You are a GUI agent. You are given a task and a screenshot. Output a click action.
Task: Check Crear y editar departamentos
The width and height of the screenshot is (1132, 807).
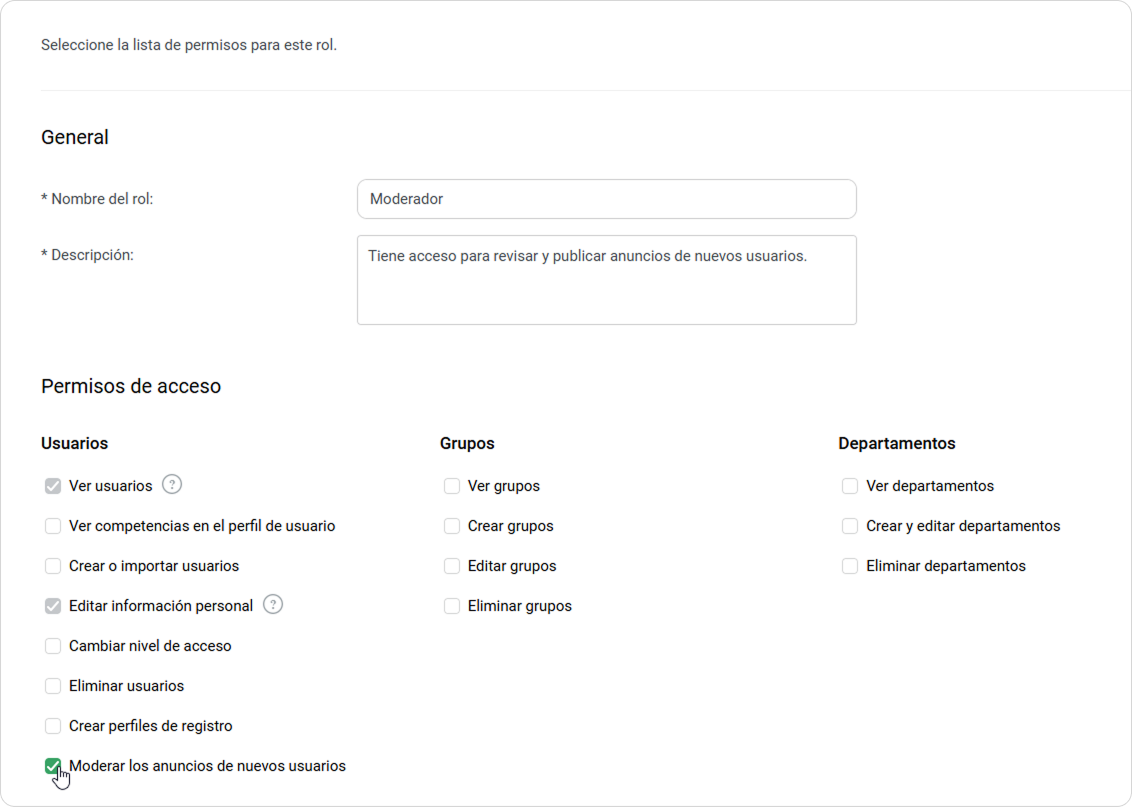pyautogui.click(x=850, y=526)
